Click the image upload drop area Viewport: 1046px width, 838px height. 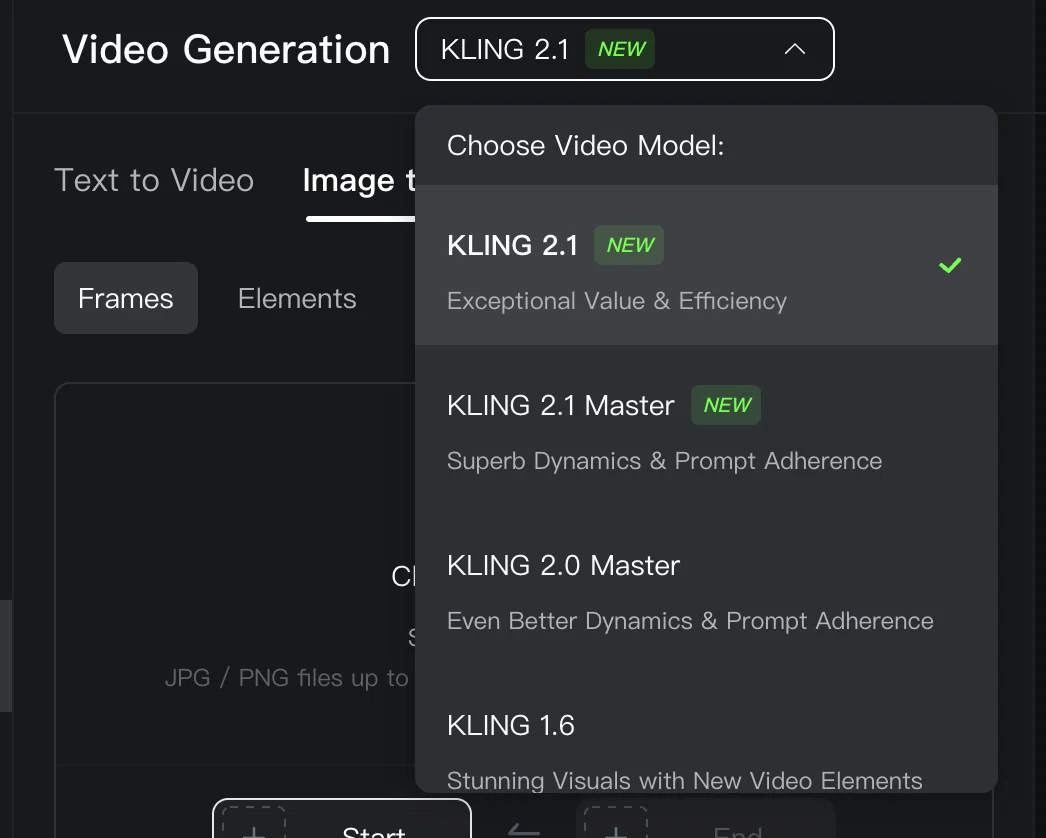[235, 574]
